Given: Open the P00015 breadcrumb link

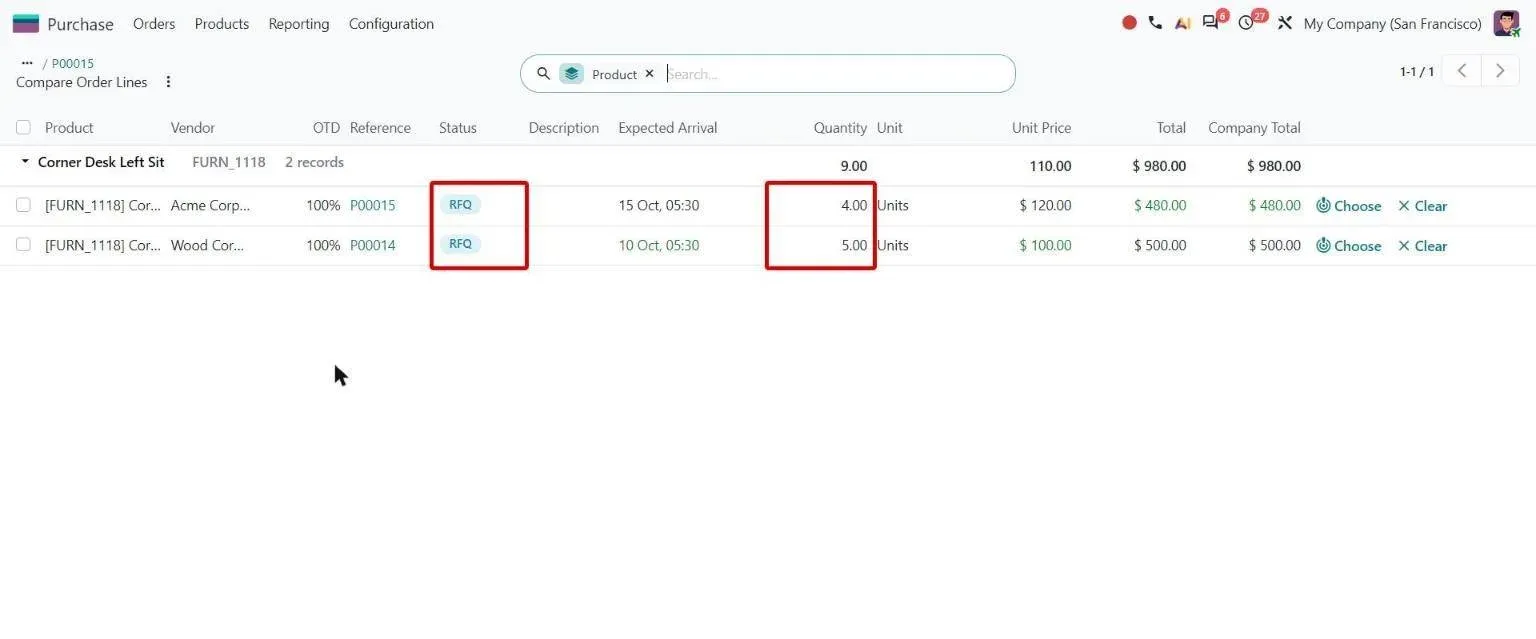Looking at the screenshot, I should (73, 63).
